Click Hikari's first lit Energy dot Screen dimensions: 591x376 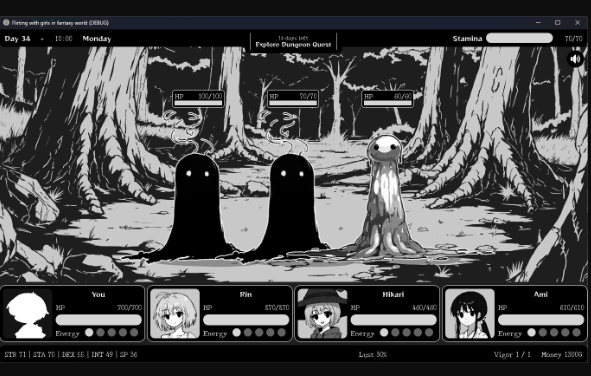[384, 333]
